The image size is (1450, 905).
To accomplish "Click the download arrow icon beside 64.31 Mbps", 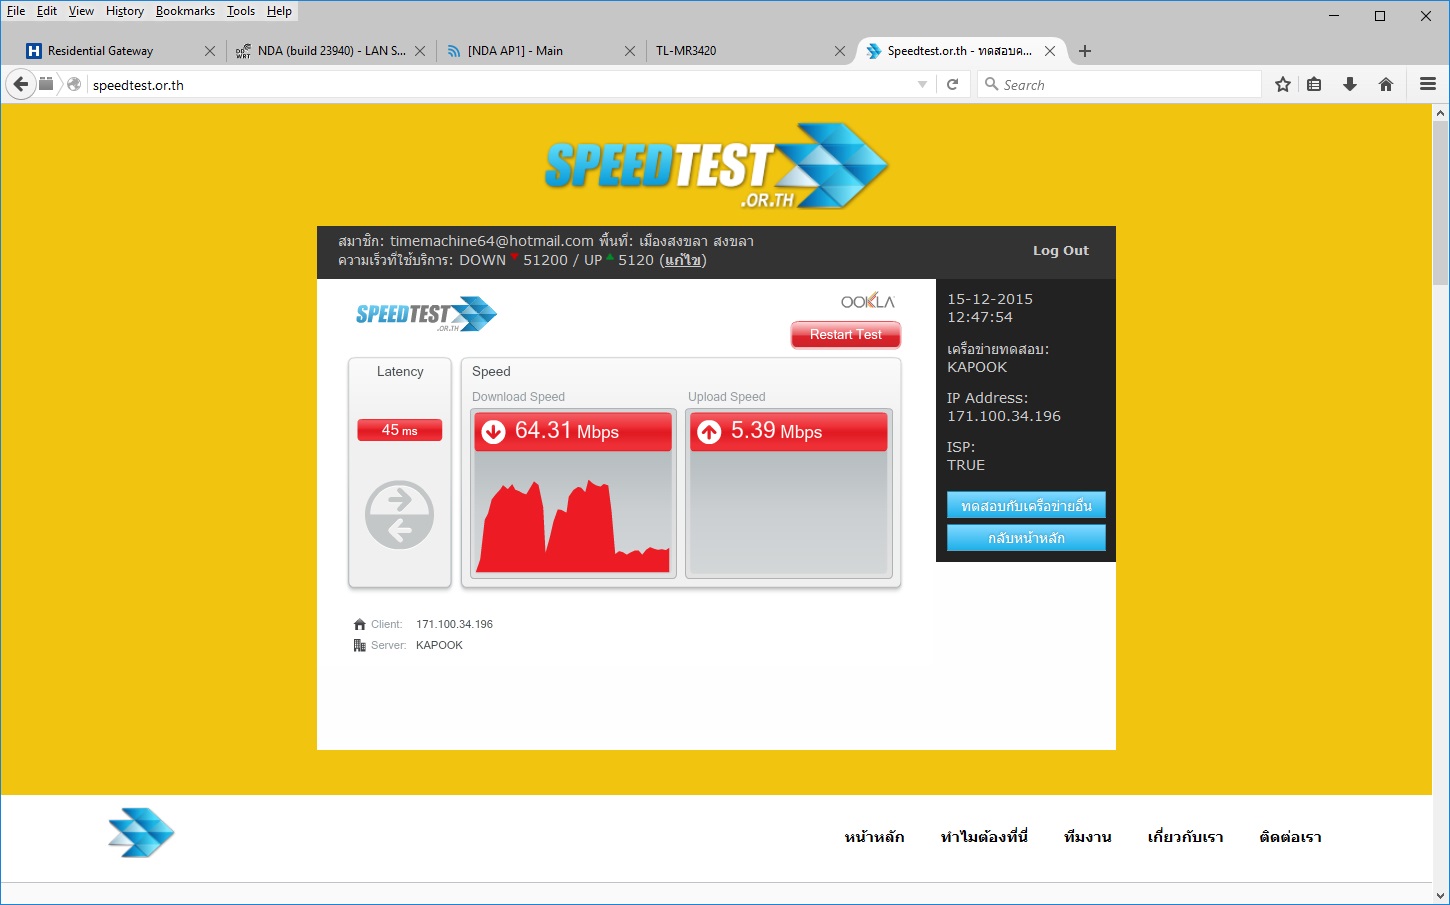I will [494, 432].
